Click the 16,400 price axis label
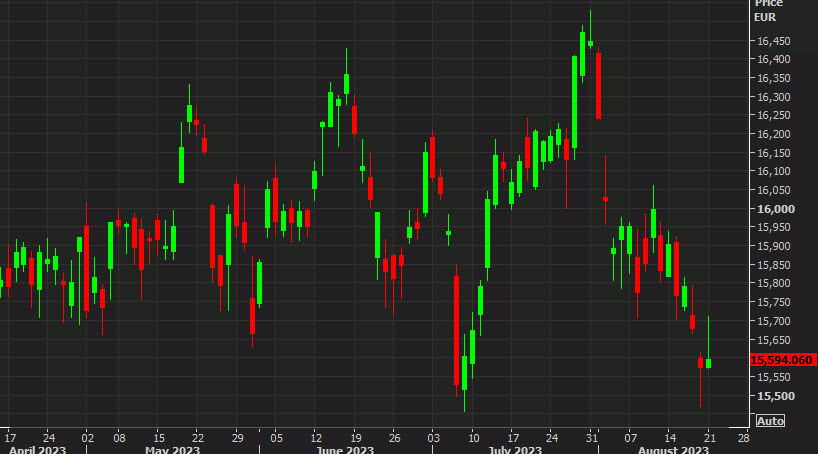Image resolution: width=818 pixels, height=454 pixels. pos(774,59)
